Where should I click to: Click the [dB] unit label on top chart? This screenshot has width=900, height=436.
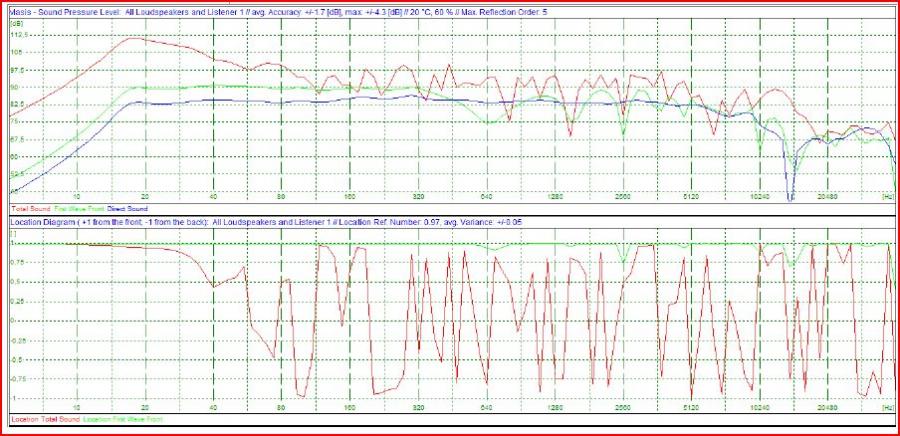(15, 22)
